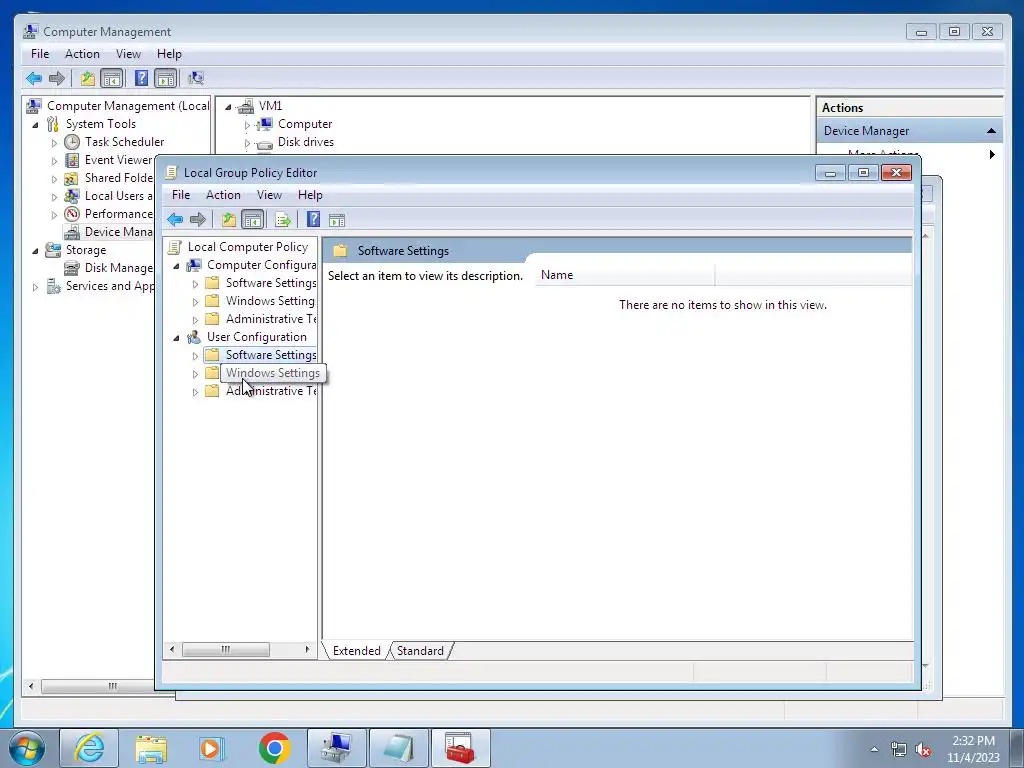Launch Internet Explorer from taskbar
The image size is (1024, 768).
[89, 748]
